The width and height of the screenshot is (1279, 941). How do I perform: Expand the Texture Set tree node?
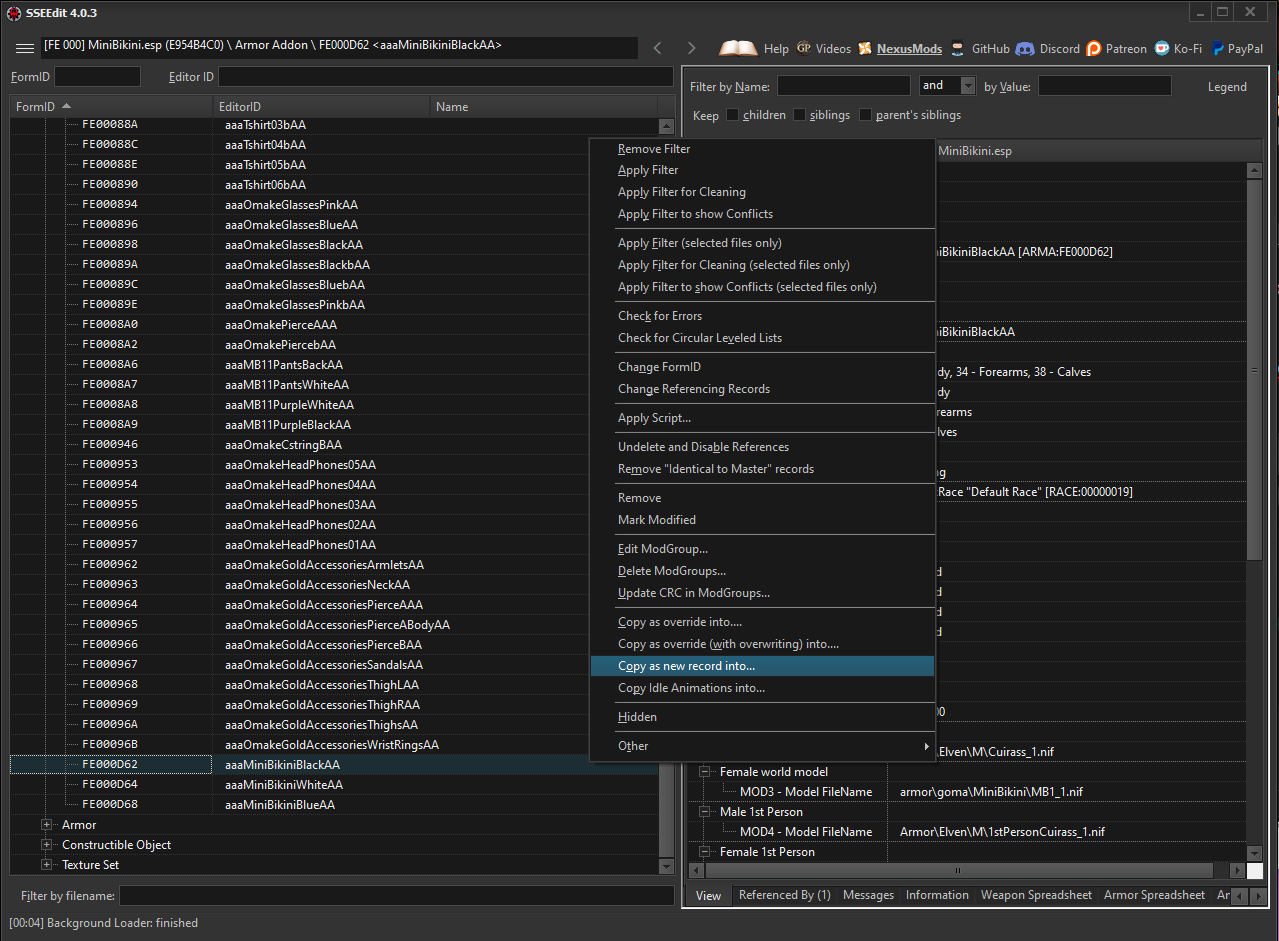coord(47,865)
